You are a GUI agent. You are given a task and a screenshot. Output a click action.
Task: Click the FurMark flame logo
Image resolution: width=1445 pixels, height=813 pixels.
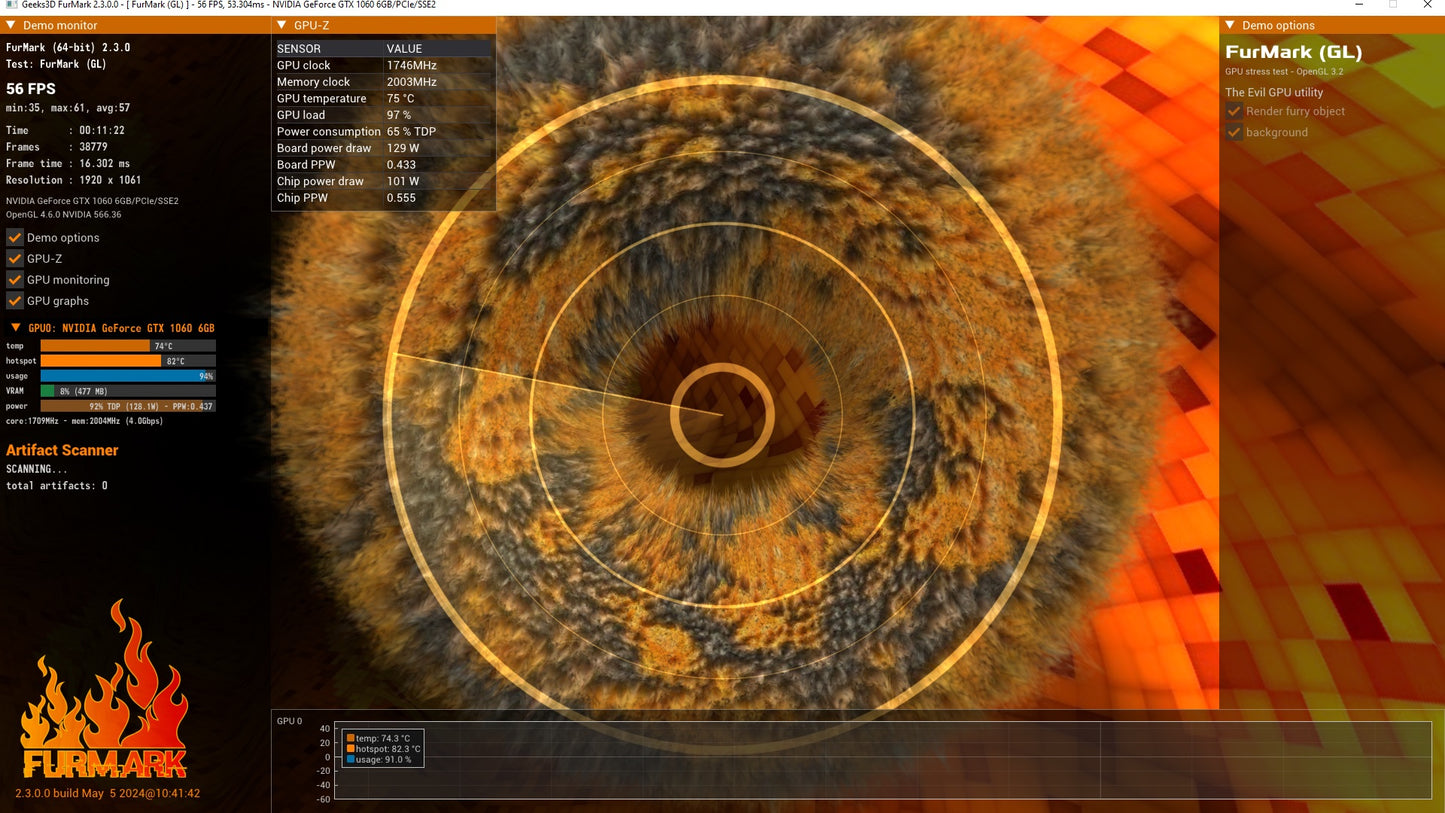pyautogui.click(x=104, y=690)
